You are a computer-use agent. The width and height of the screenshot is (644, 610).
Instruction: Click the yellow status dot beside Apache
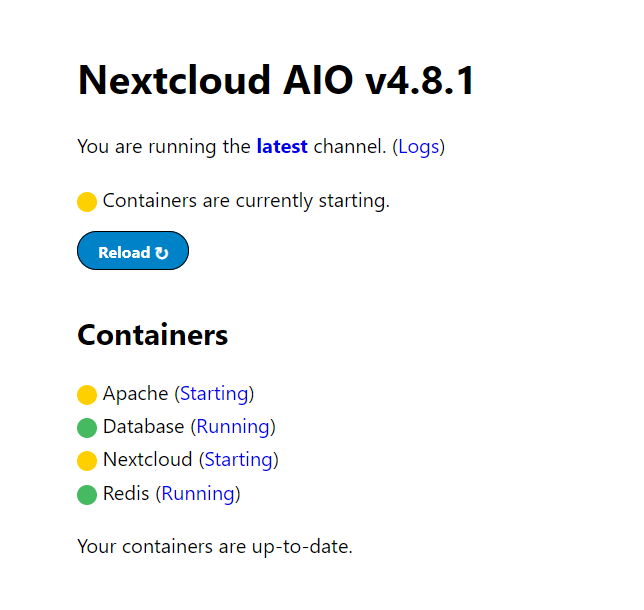[x=87, y=394]
